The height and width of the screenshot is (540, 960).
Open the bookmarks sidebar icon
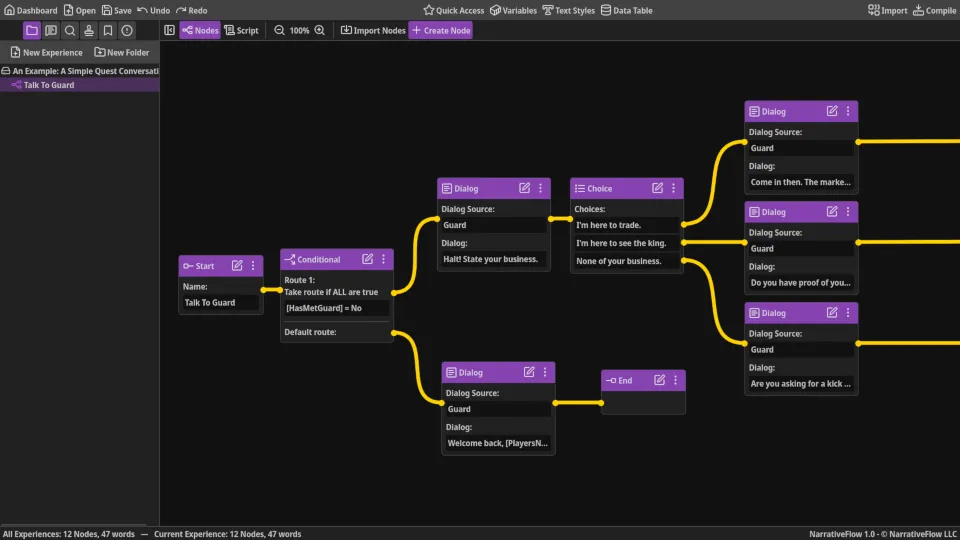coord(108,30)
